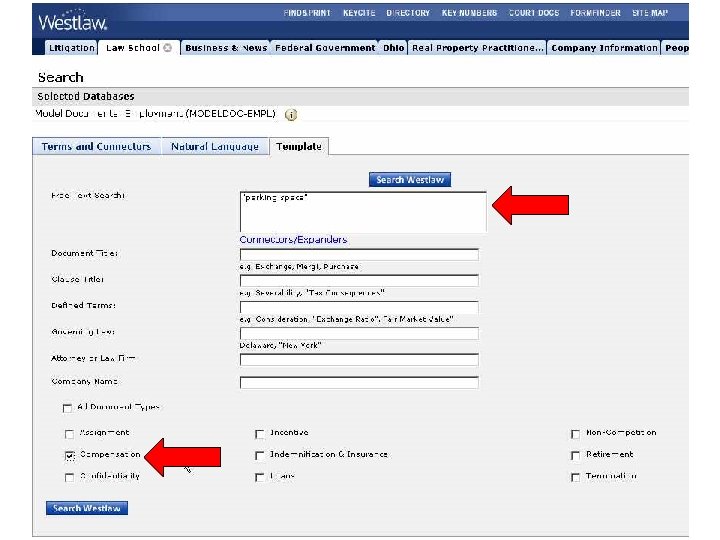Screen dimensions: 720x540
Task: Click the Governing Law input field
Action: (359, 333)
